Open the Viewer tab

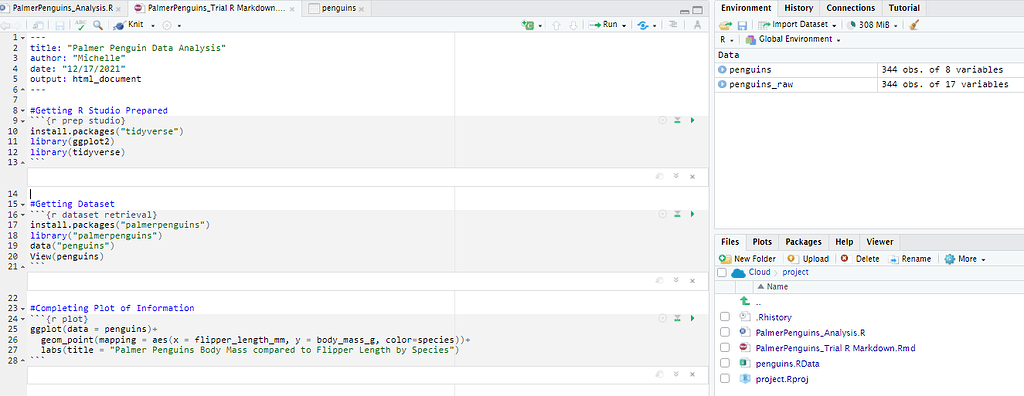click(x=879, y=242)
